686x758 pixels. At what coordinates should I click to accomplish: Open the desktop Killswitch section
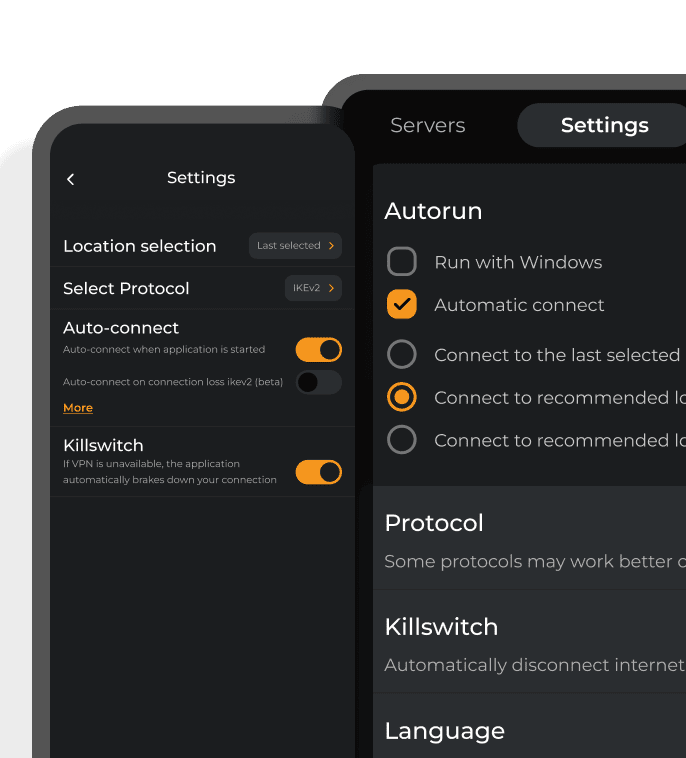click(529, 641)
